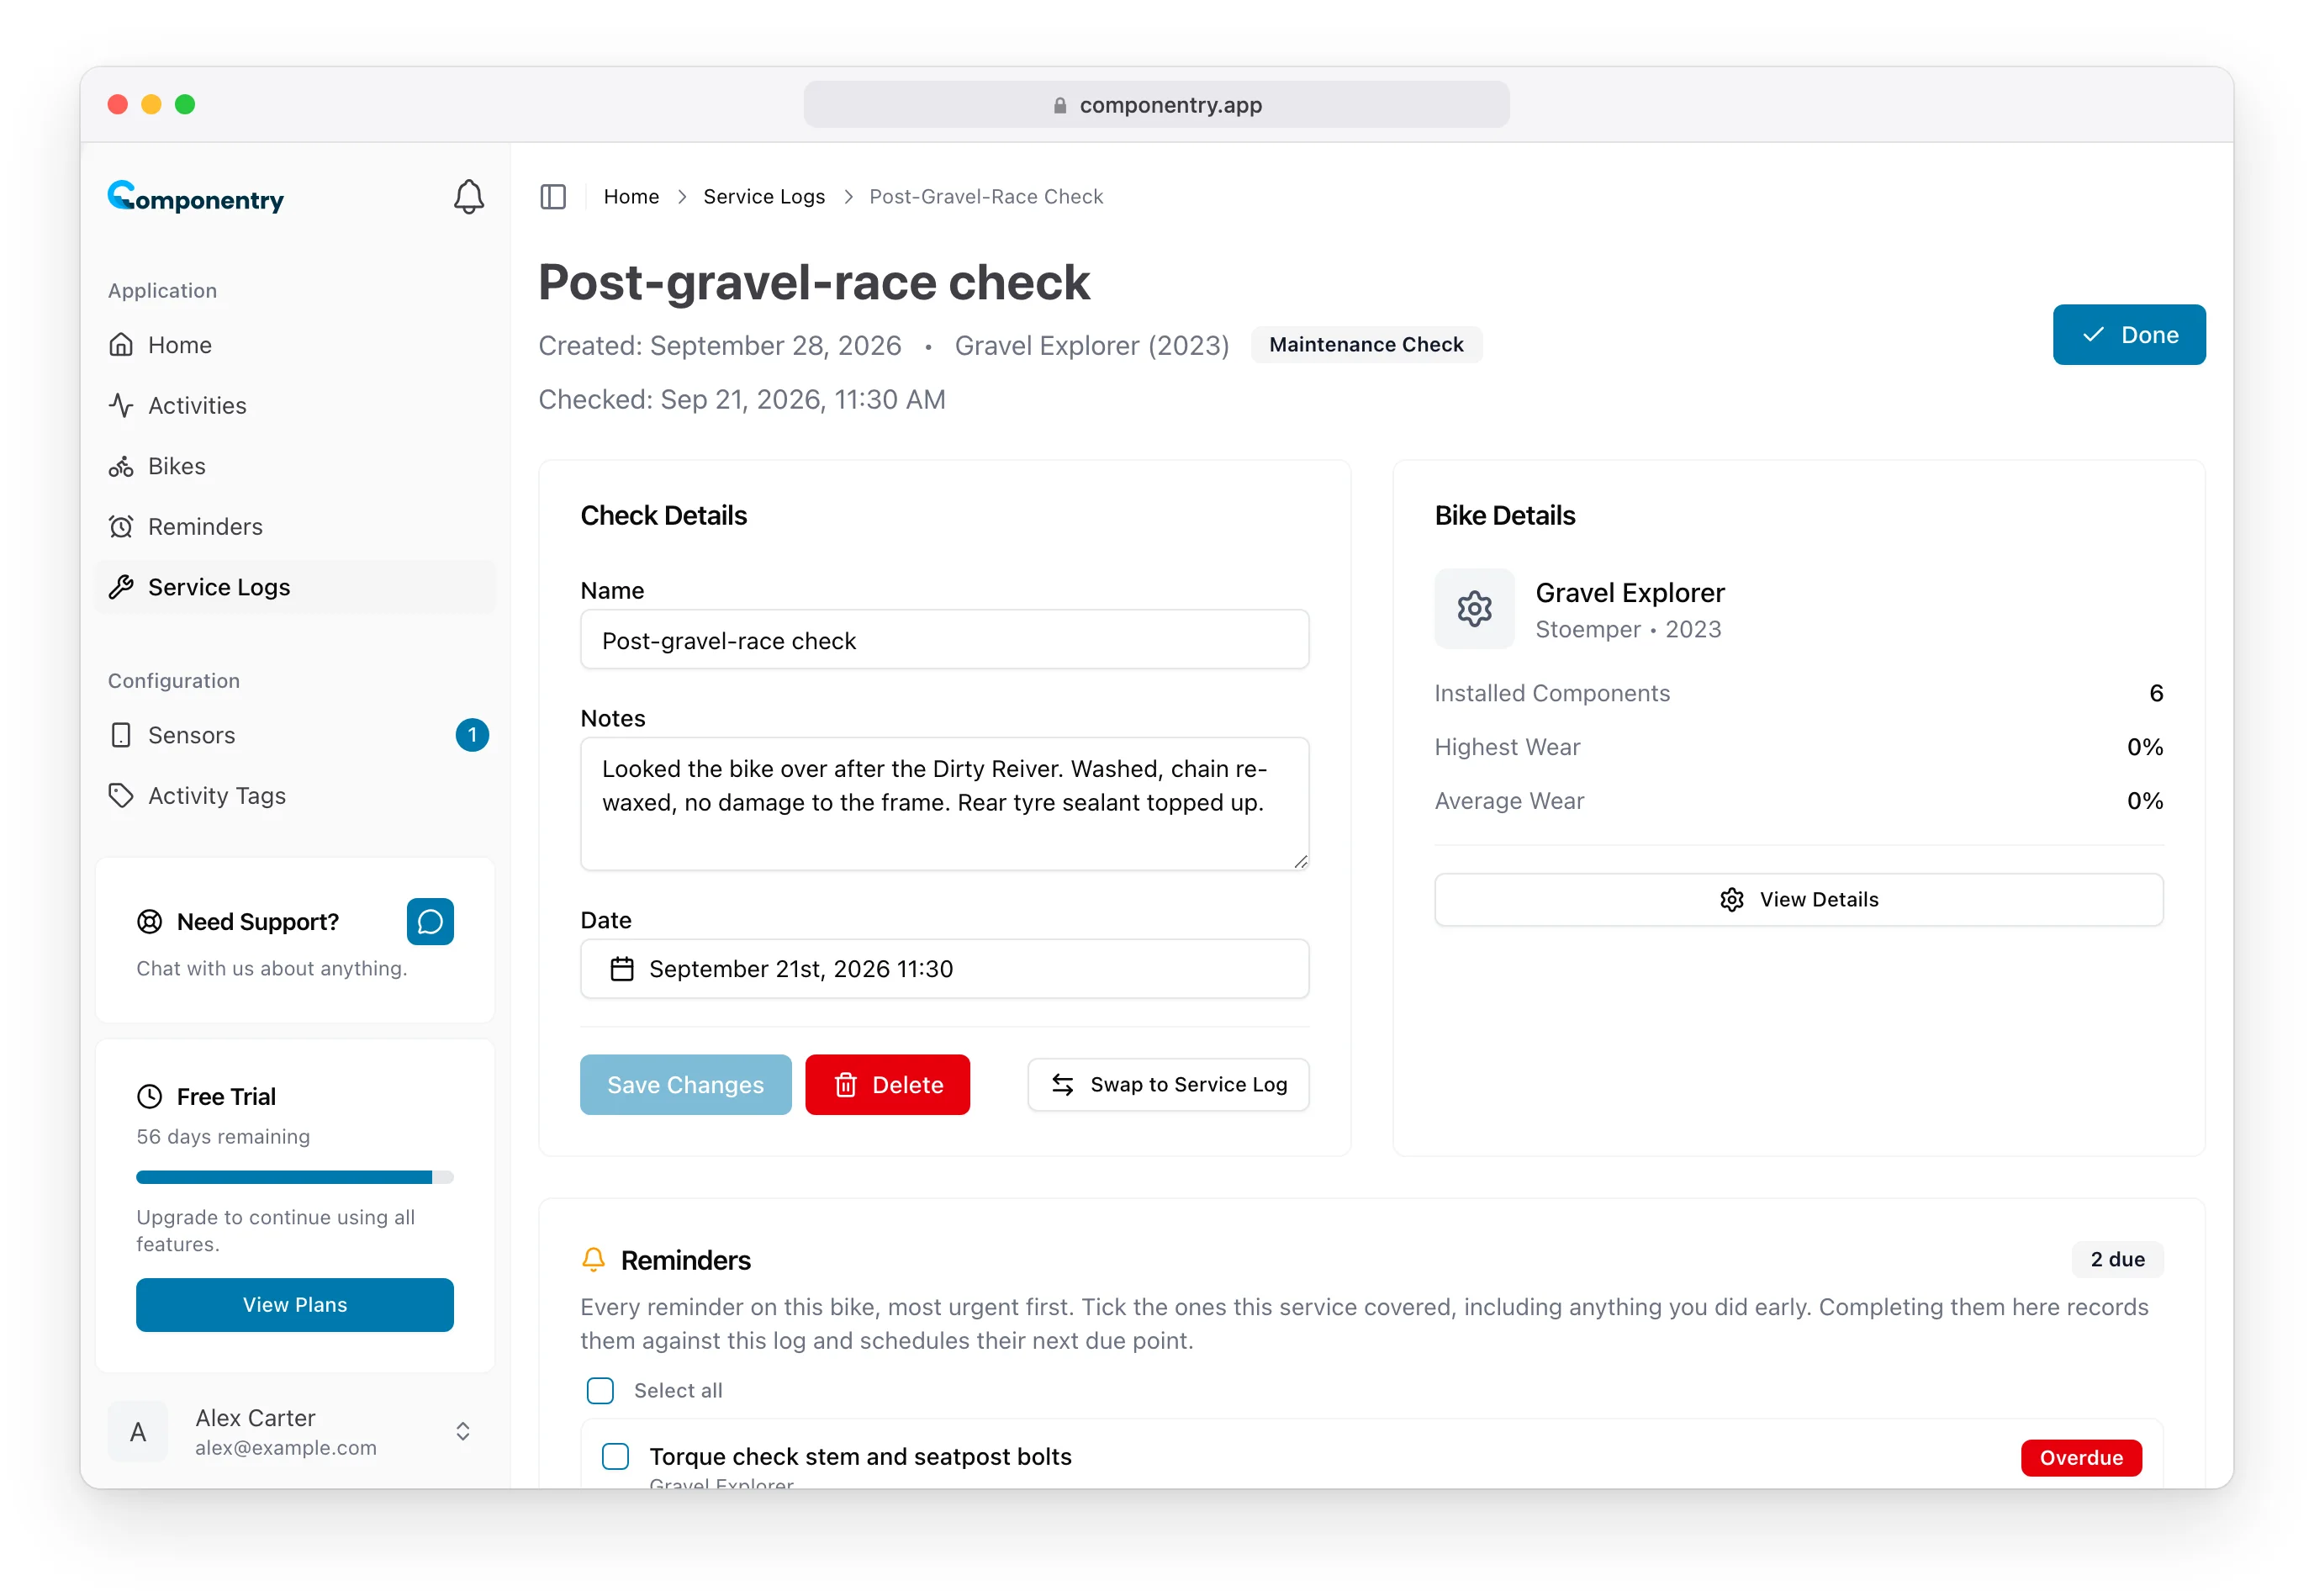Open Reminders in the sidebar

295,526
